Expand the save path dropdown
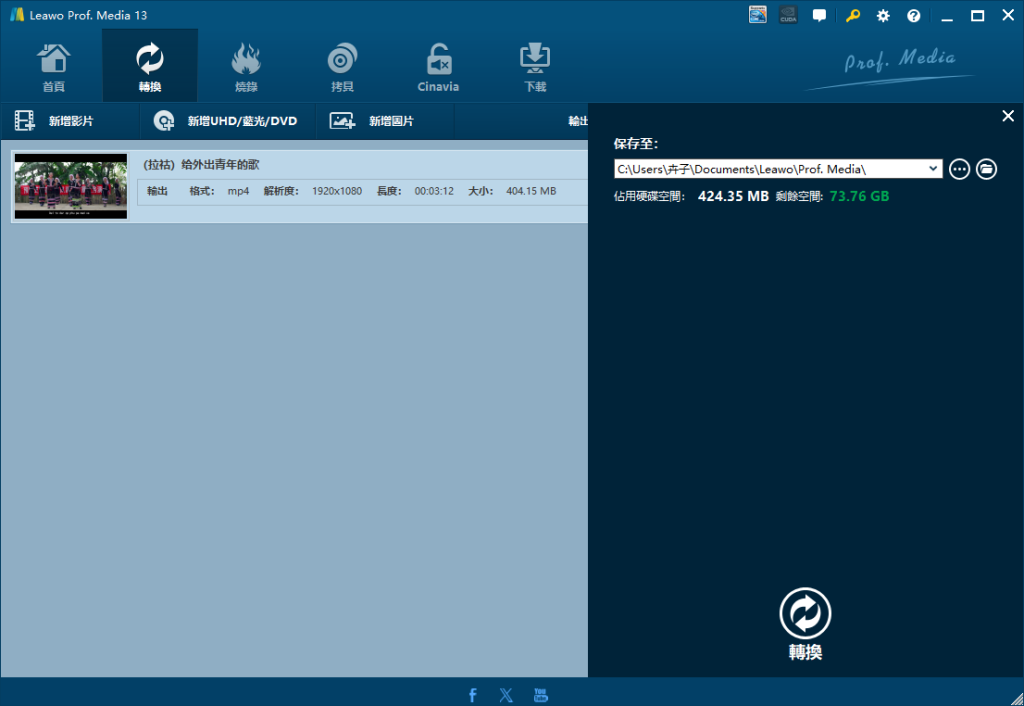 [934, 169]
